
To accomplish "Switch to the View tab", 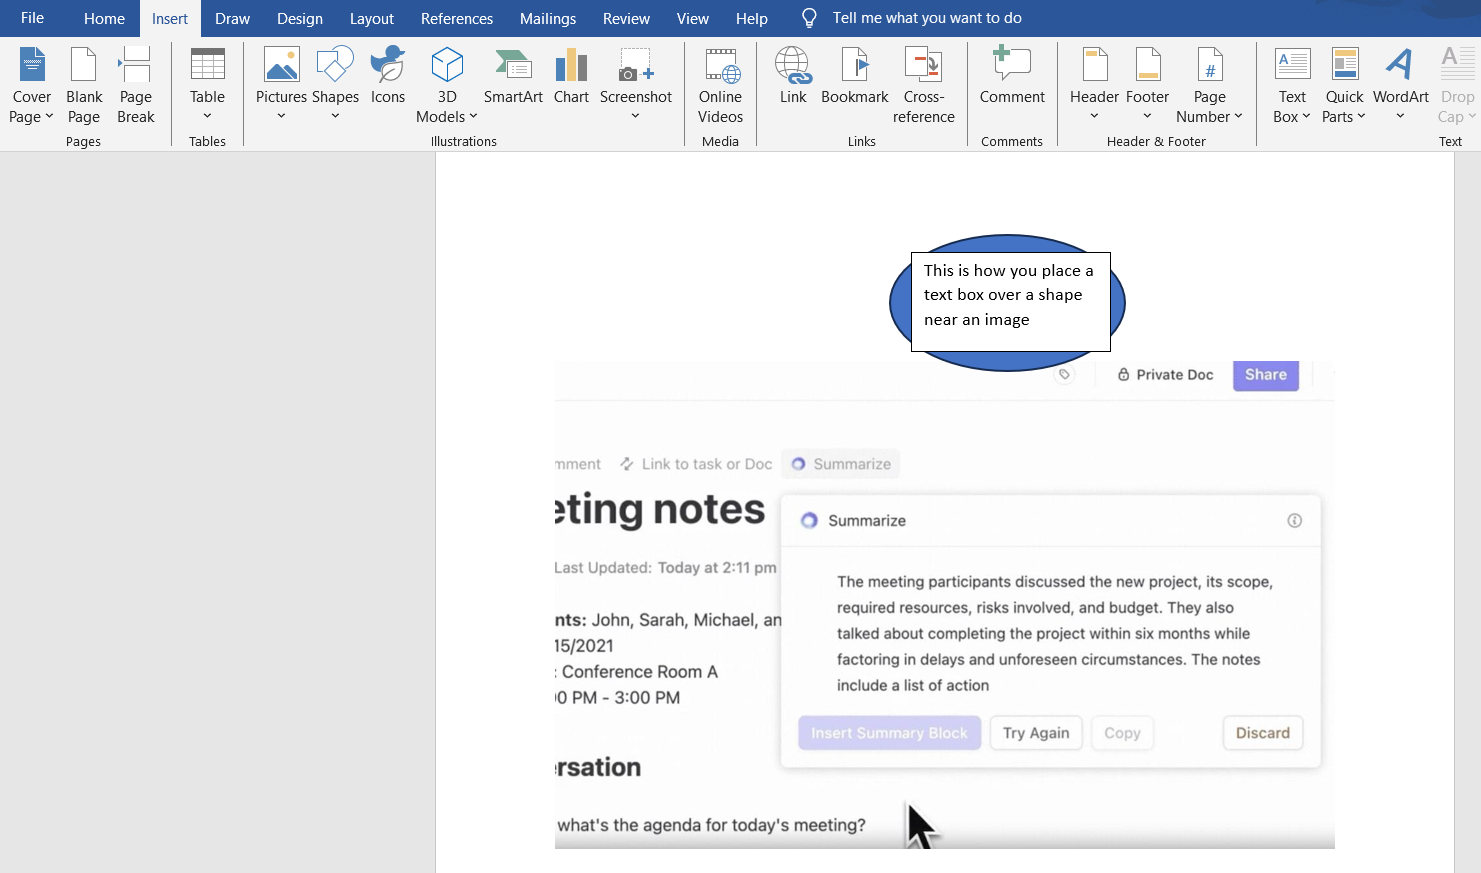I will [x=692, y=18].
